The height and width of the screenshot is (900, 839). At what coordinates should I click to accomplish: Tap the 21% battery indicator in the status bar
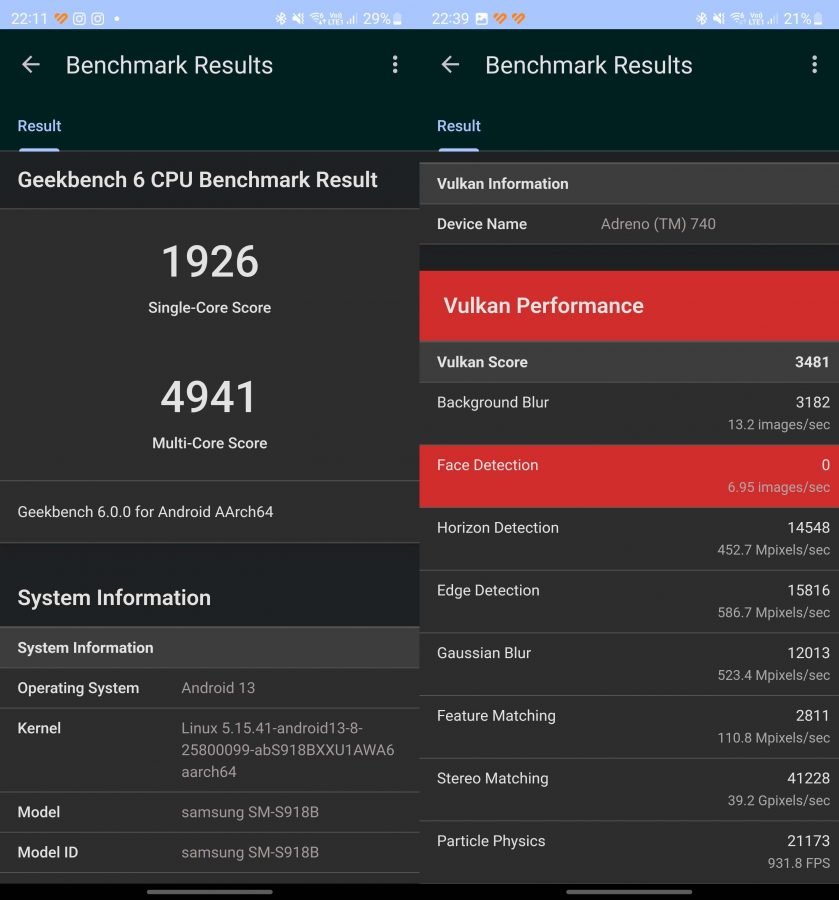pos(803,18)
